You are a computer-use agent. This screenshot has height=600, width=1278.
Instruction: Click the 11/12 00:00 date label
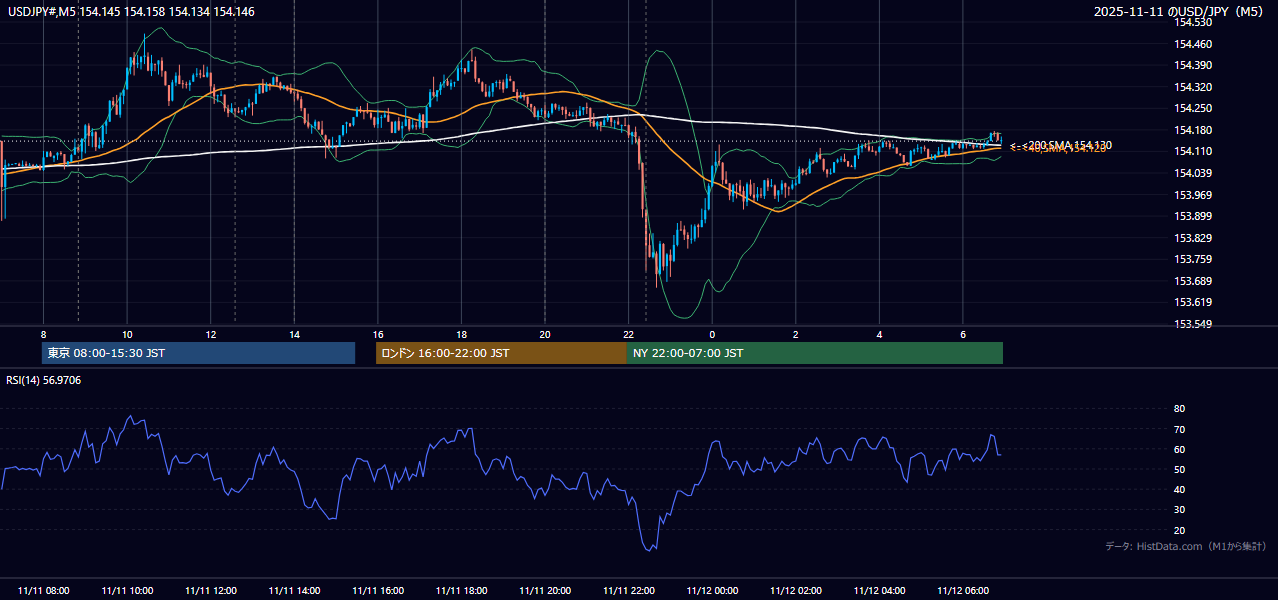click(712, 591)
